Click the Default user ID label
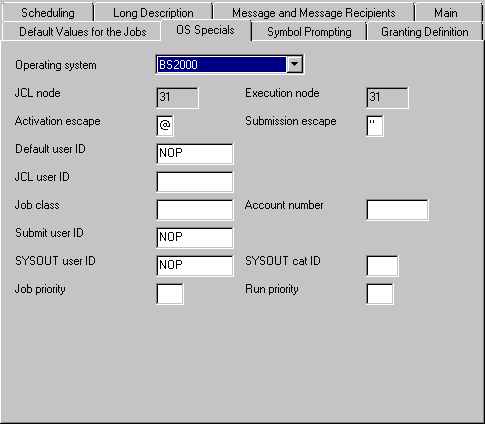The width and height of the screenshot is (485, 424). pyautogui.click(x=50, y=149)
